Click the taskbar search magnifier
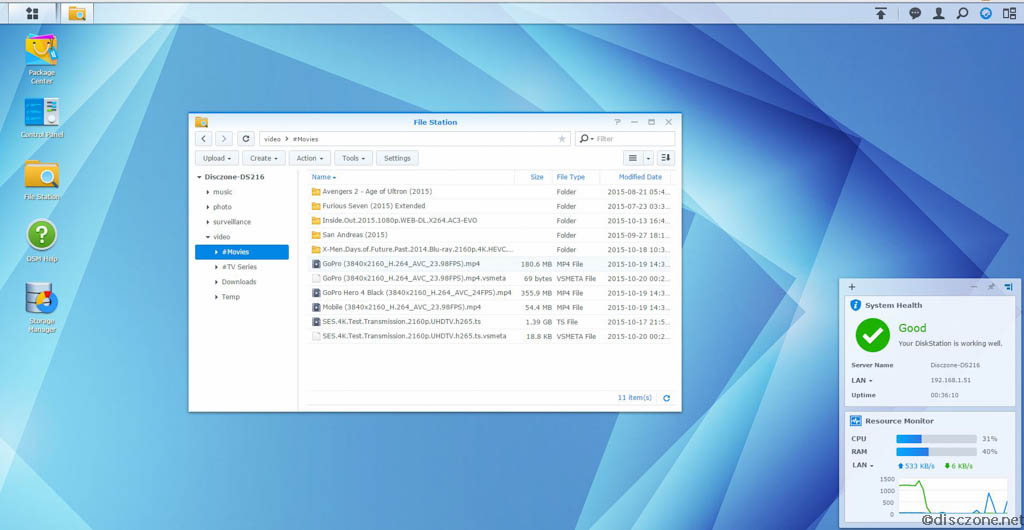 point(962,13)
